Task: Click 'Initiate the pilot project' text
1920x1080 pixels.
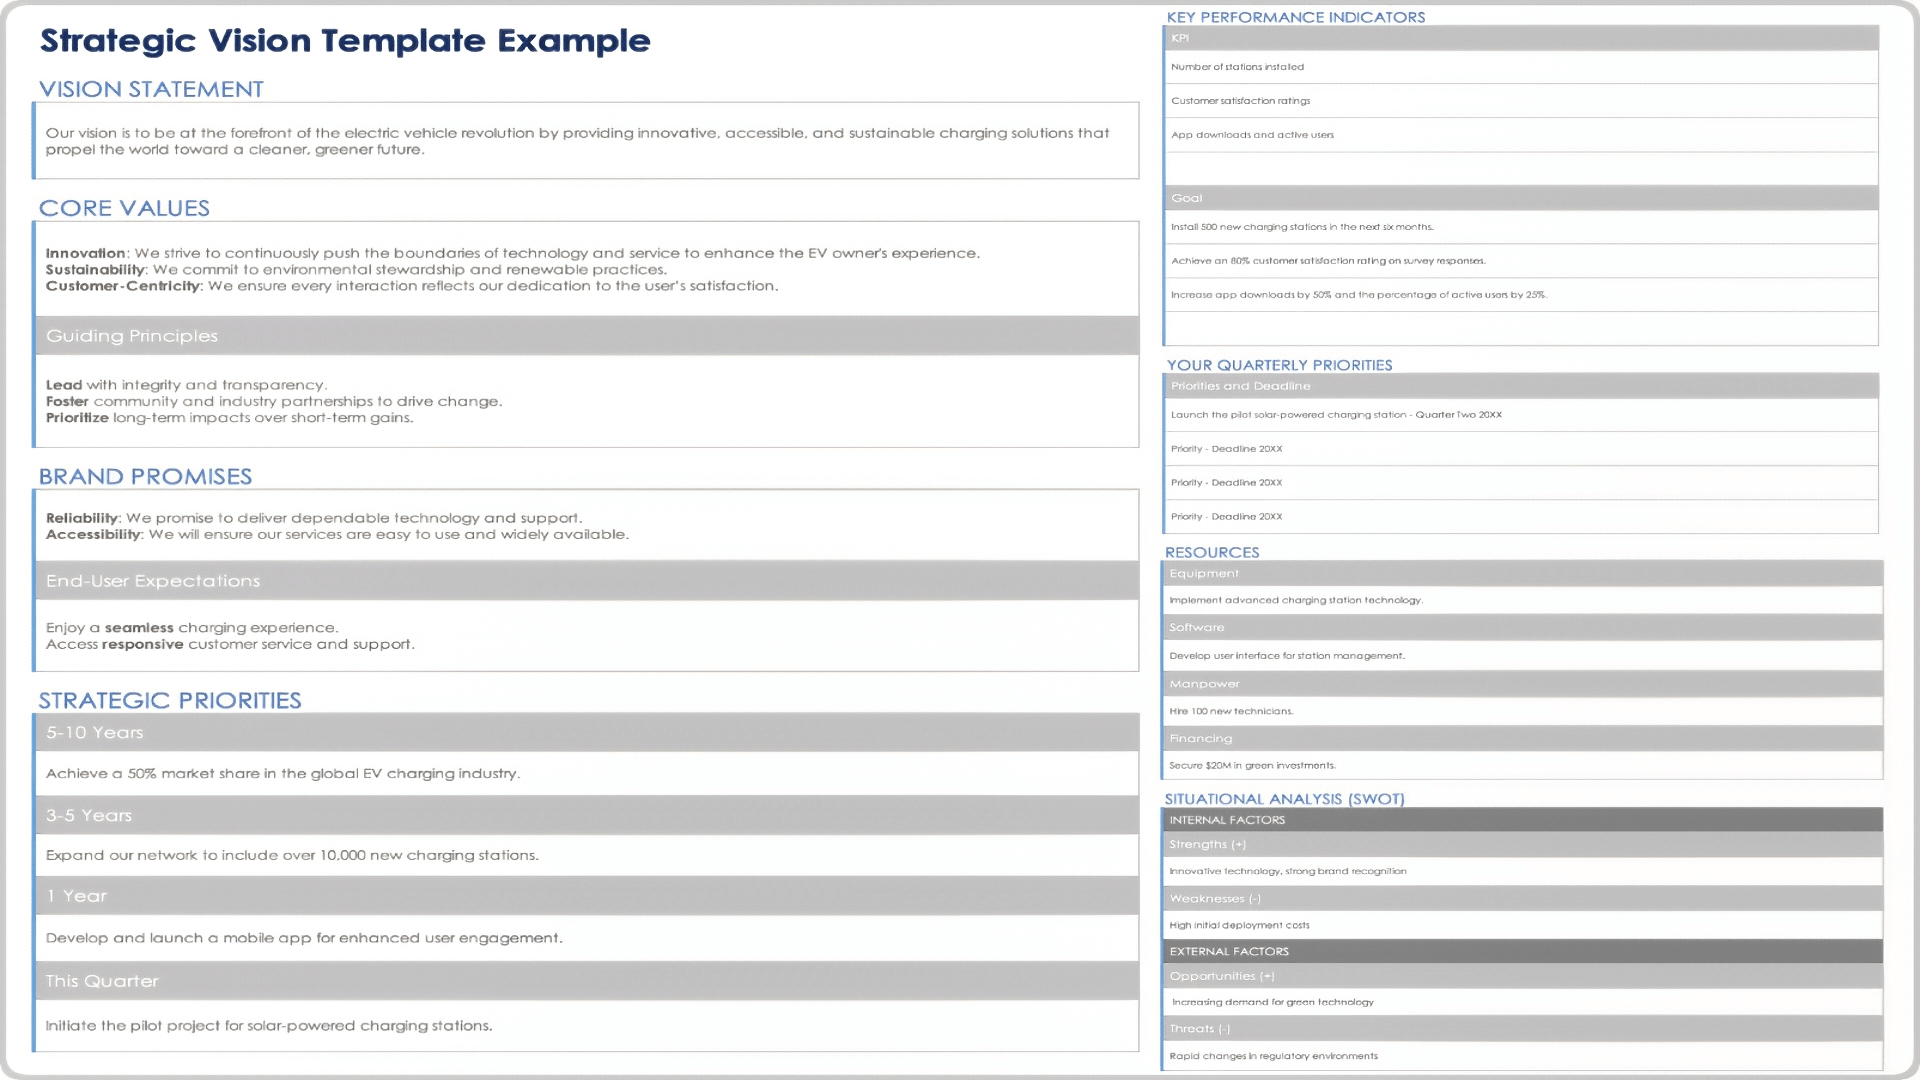Action: coord(269,1026)
